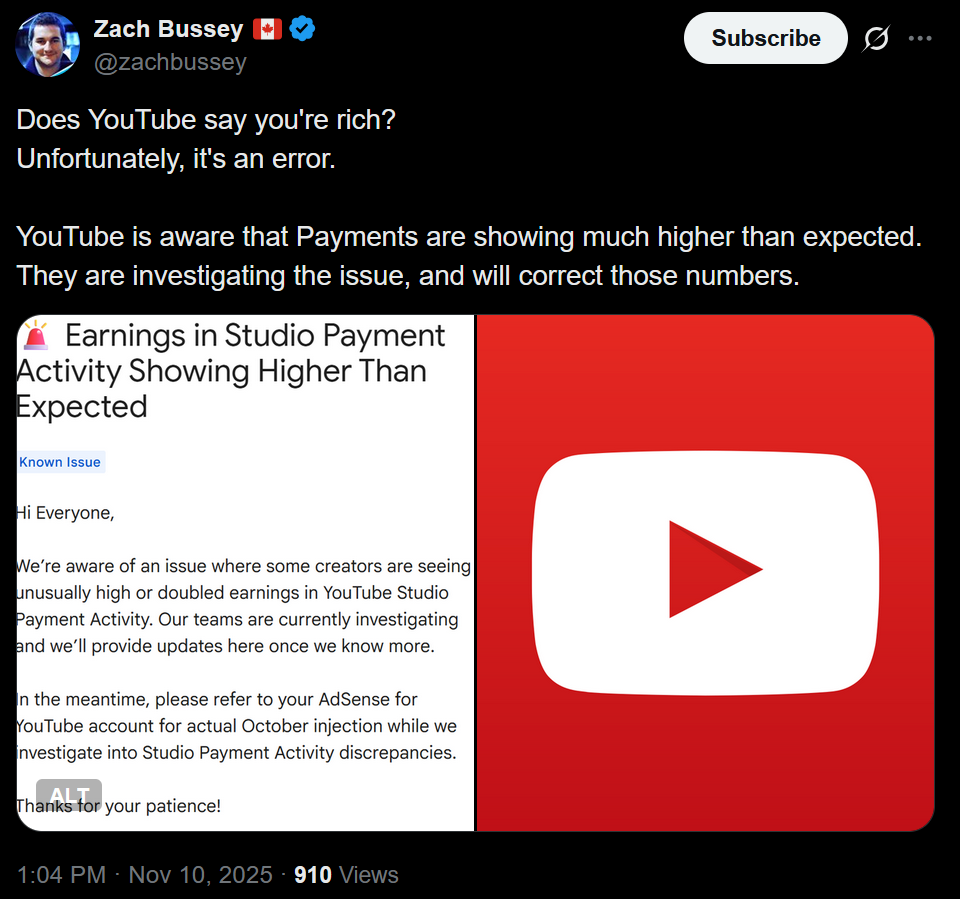
Task: Click the Nov 10, 2025 date
Action: 200,875
